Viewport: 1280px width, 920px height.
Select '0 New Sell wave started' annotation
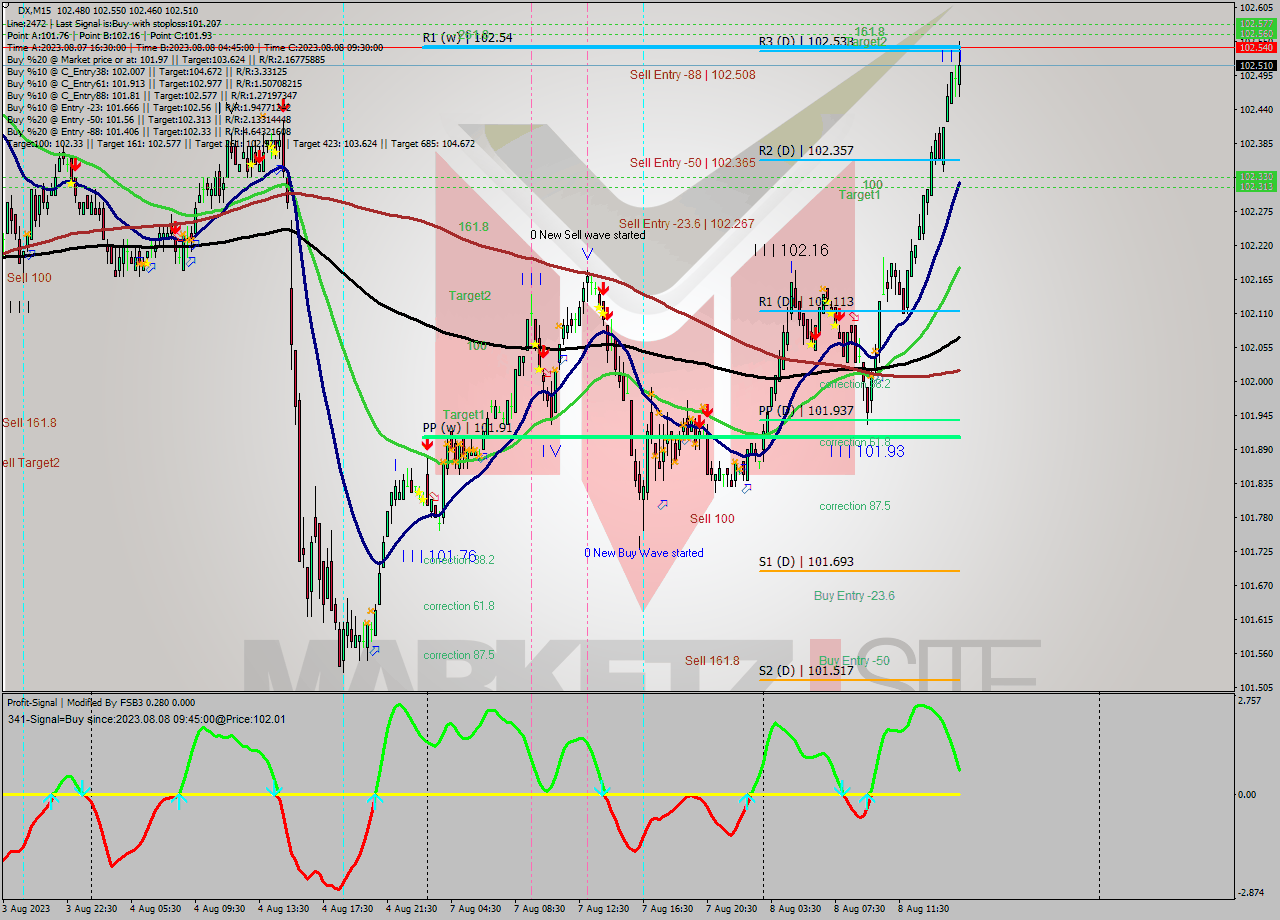[588, 235]
